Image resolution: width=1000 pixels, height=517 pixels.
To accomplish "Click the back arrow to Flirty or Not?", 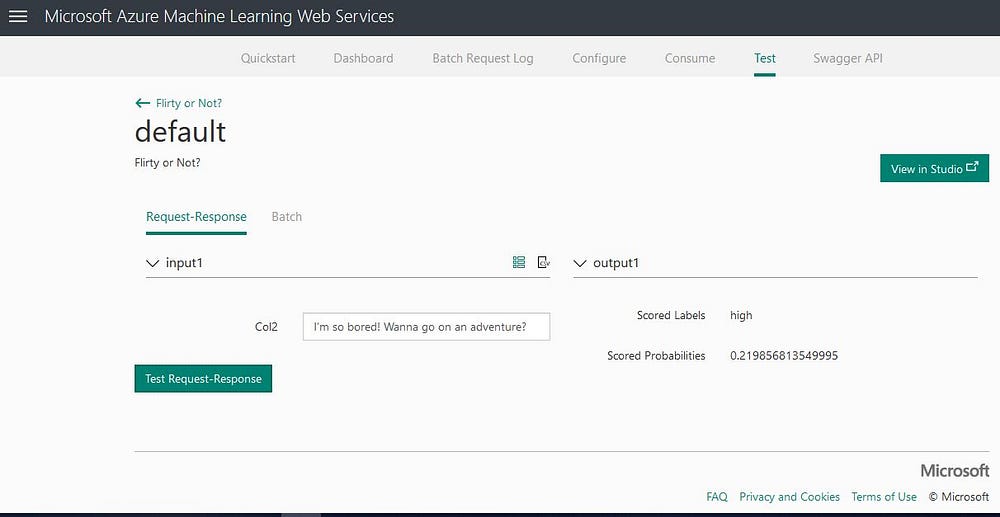I will [142, 103].
